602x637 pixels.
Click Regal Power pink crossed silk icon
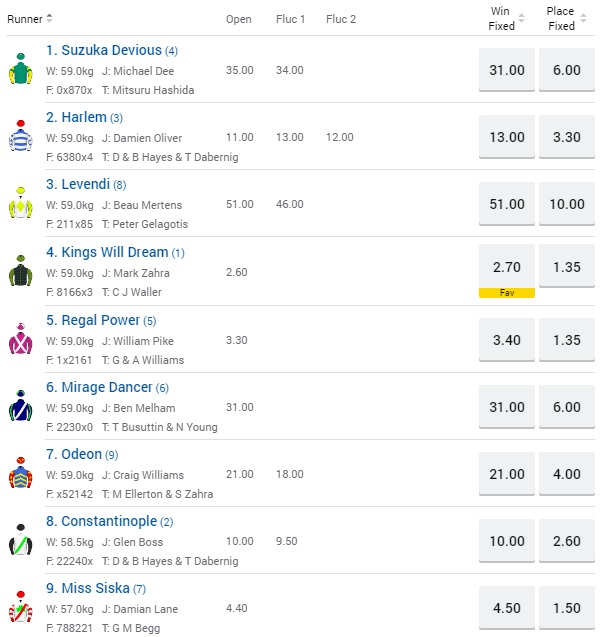(x=20, y=339)
